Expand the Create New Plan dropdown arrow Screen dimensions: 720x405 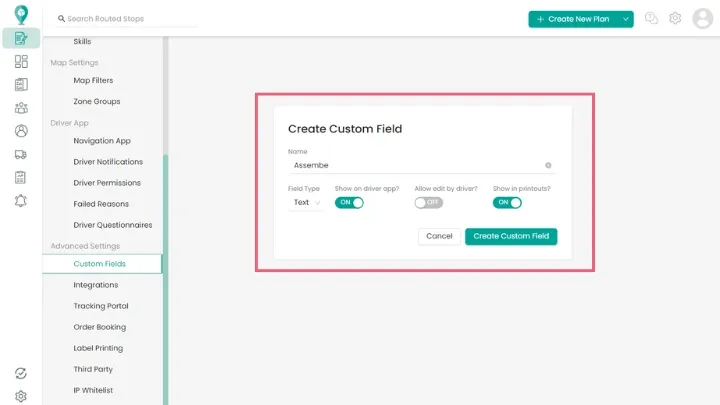(626, 19)
